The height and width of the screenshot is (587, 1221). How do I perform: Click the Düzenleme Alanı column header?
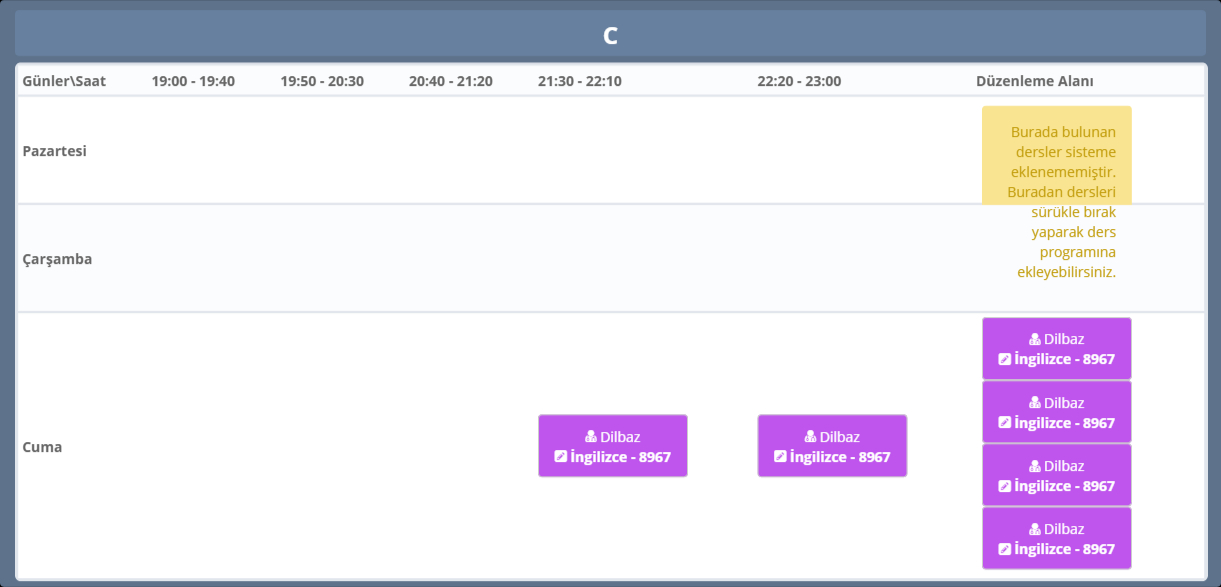[x=1034, y=81]
